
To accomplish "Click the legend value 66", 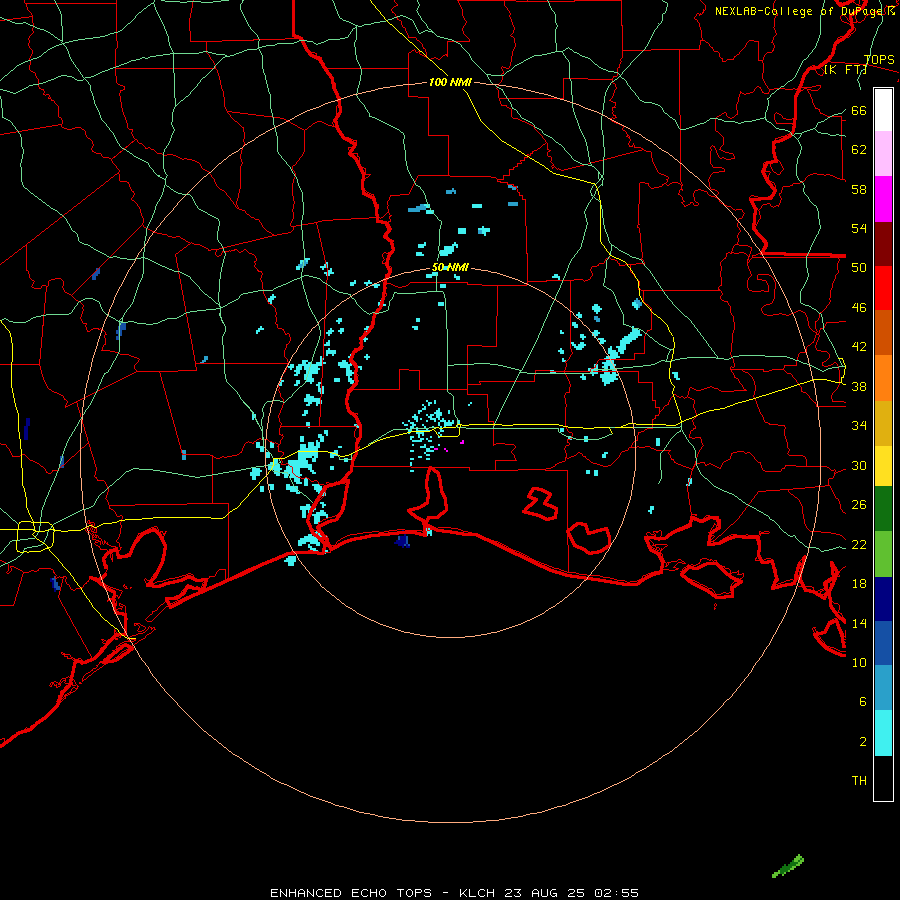I will coord(859,110).
